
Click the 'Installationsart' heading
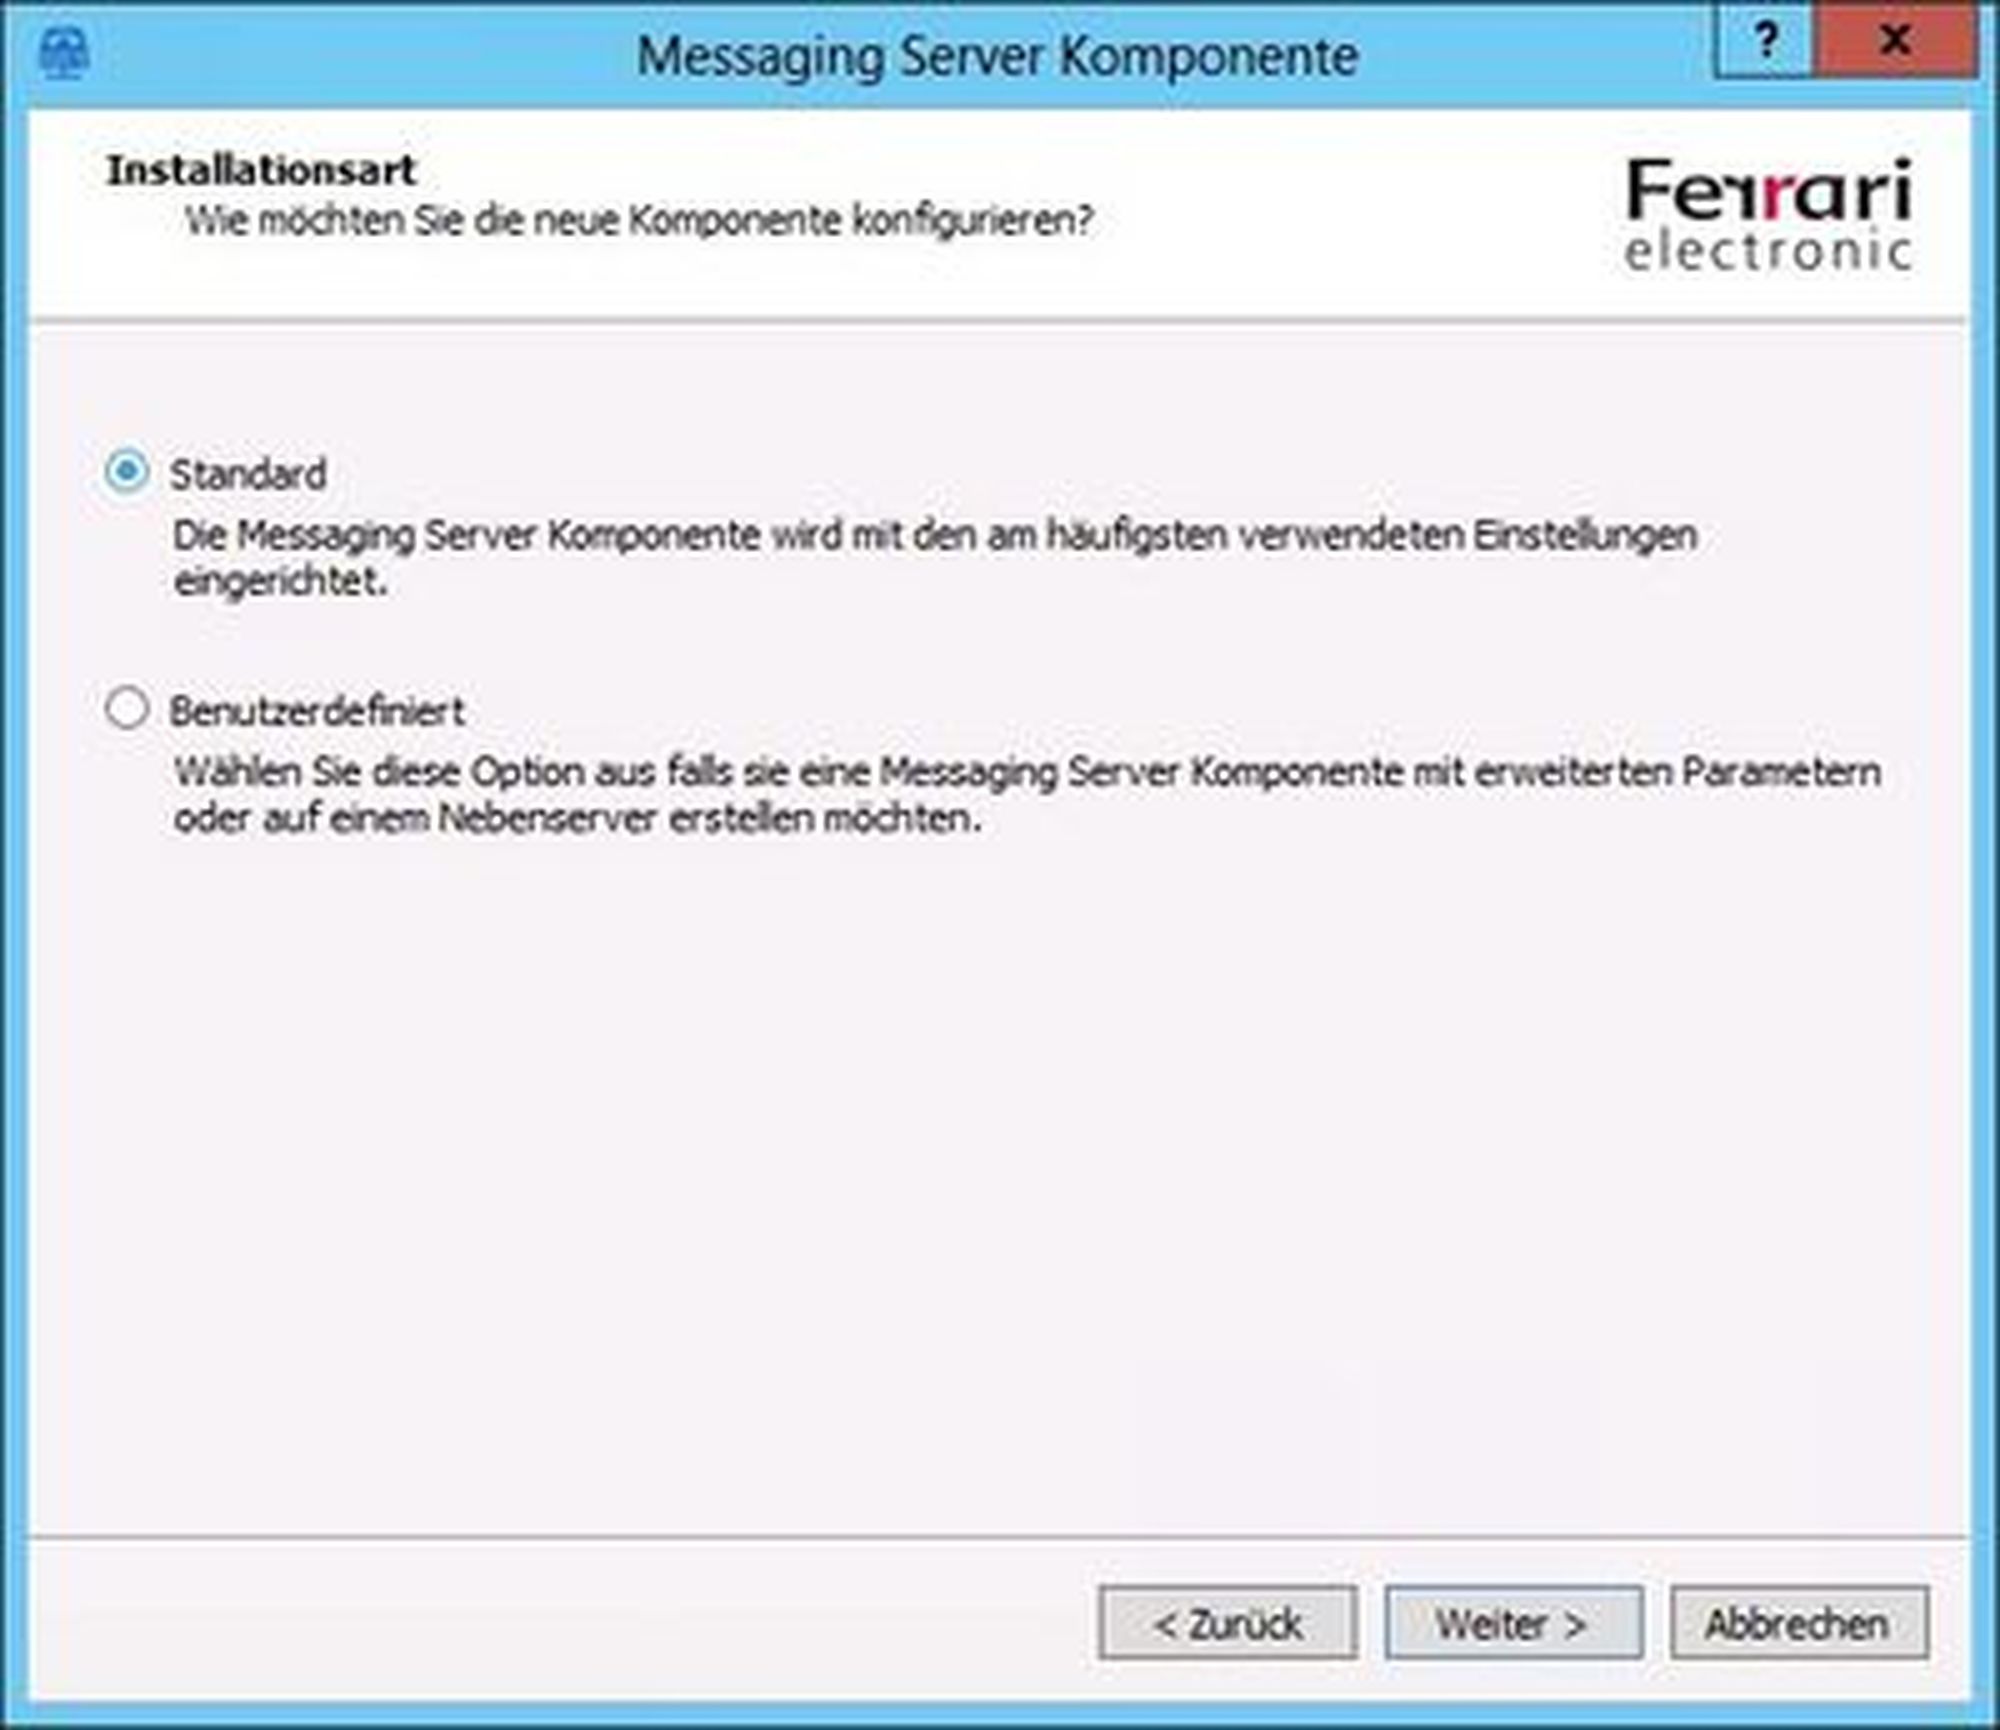tap(261, 170)
